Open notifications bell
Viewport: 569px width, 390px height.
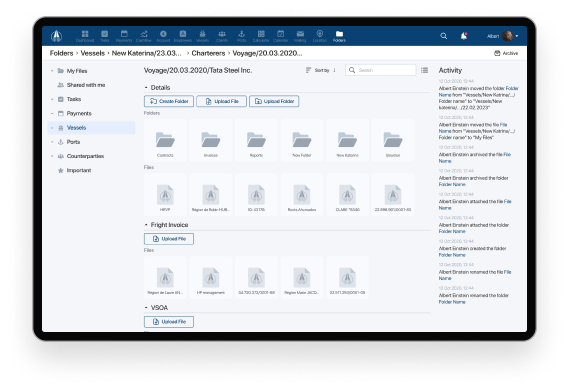coord(464,36)
